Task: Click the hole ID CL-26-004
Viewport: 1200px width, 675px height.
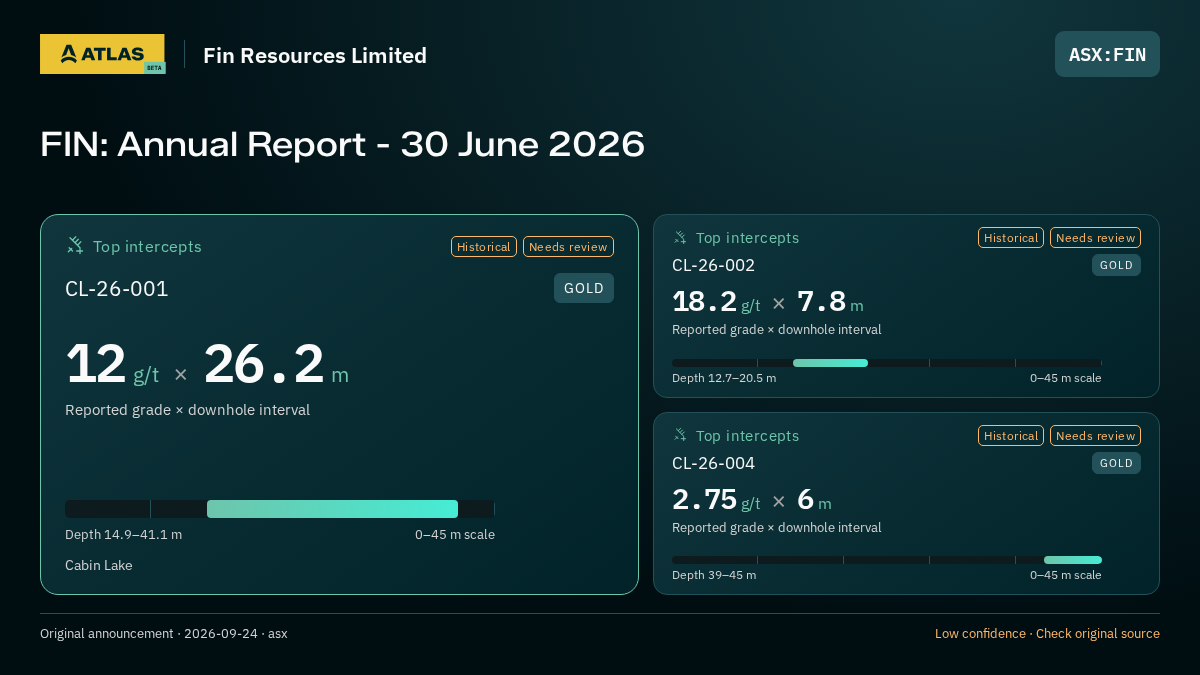Action: point(713,463)
